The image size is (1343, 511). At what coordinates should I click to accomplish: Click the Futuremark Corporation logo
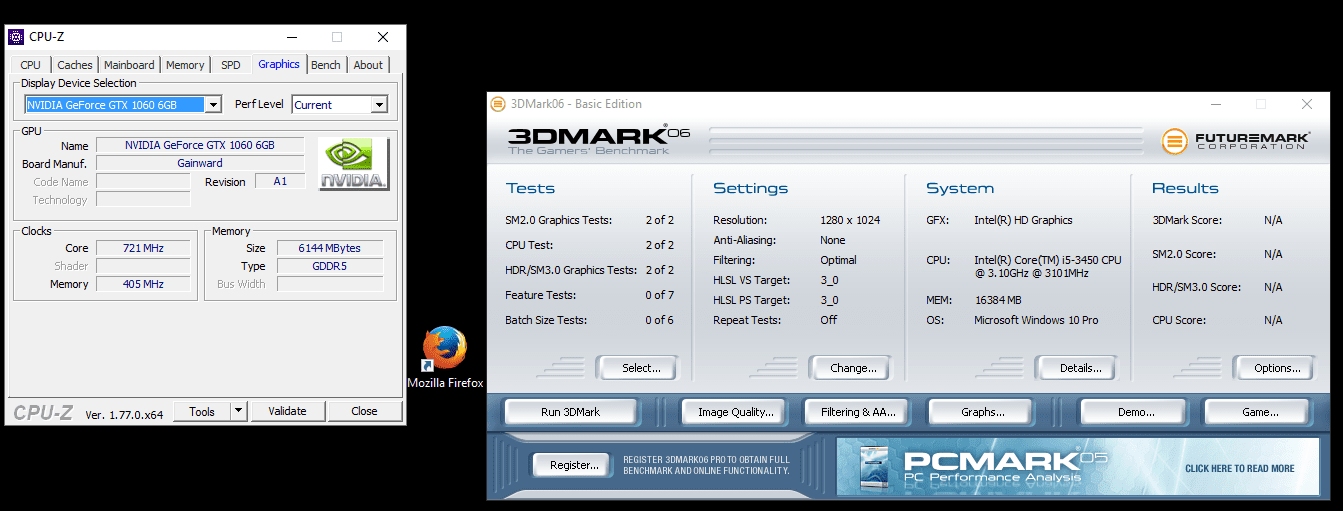[x=1234, y=141]
